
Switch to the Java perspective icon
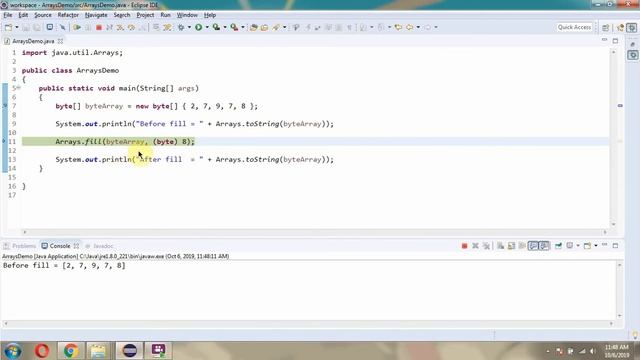pos(620,27)
